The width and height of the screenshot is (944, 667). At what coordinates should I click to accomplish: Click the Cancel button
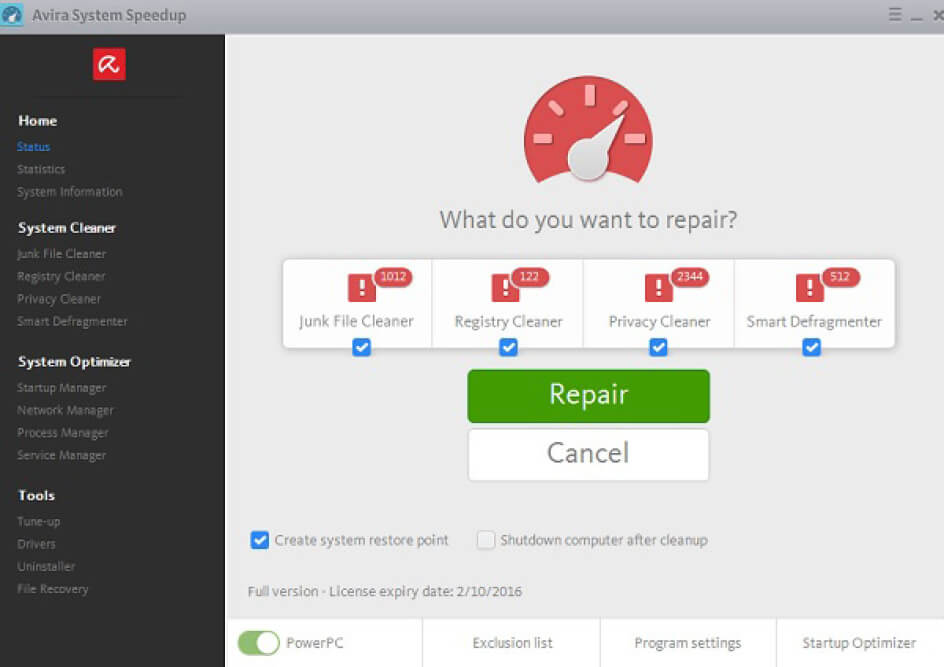[x=588, y=454]
